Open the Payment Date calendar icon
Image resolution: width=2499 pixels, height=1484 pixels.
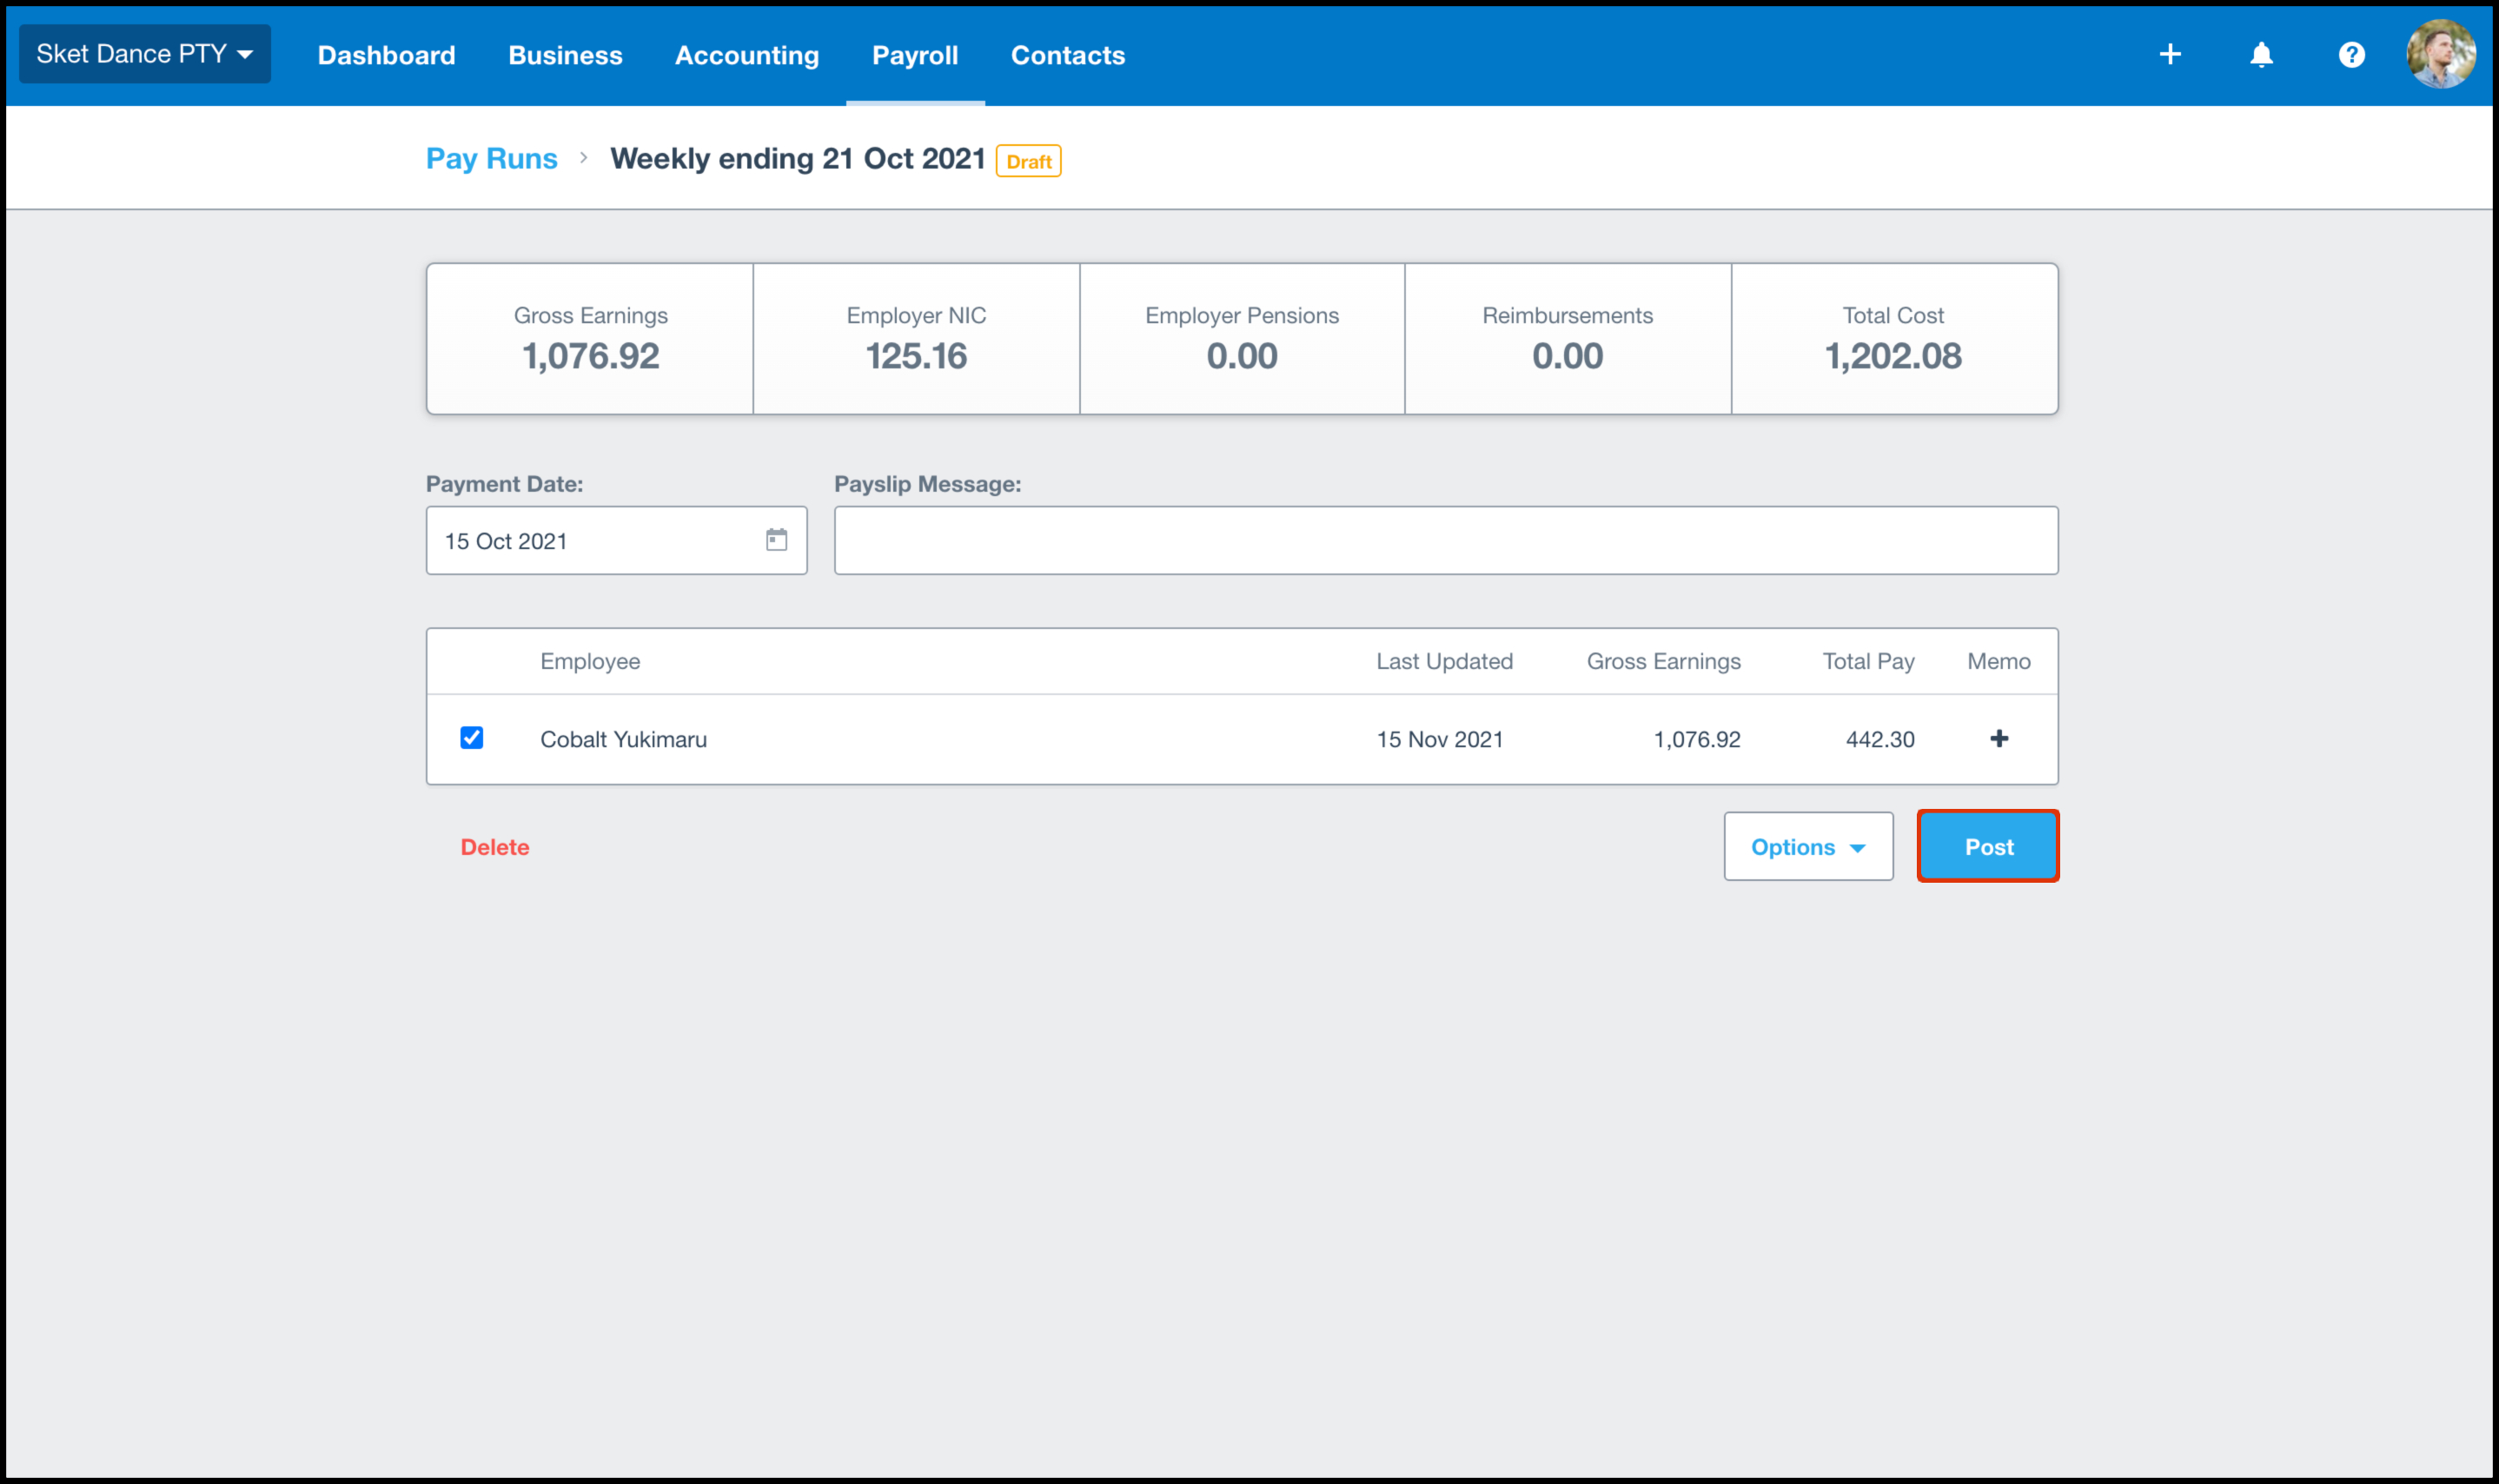point(776,540)
